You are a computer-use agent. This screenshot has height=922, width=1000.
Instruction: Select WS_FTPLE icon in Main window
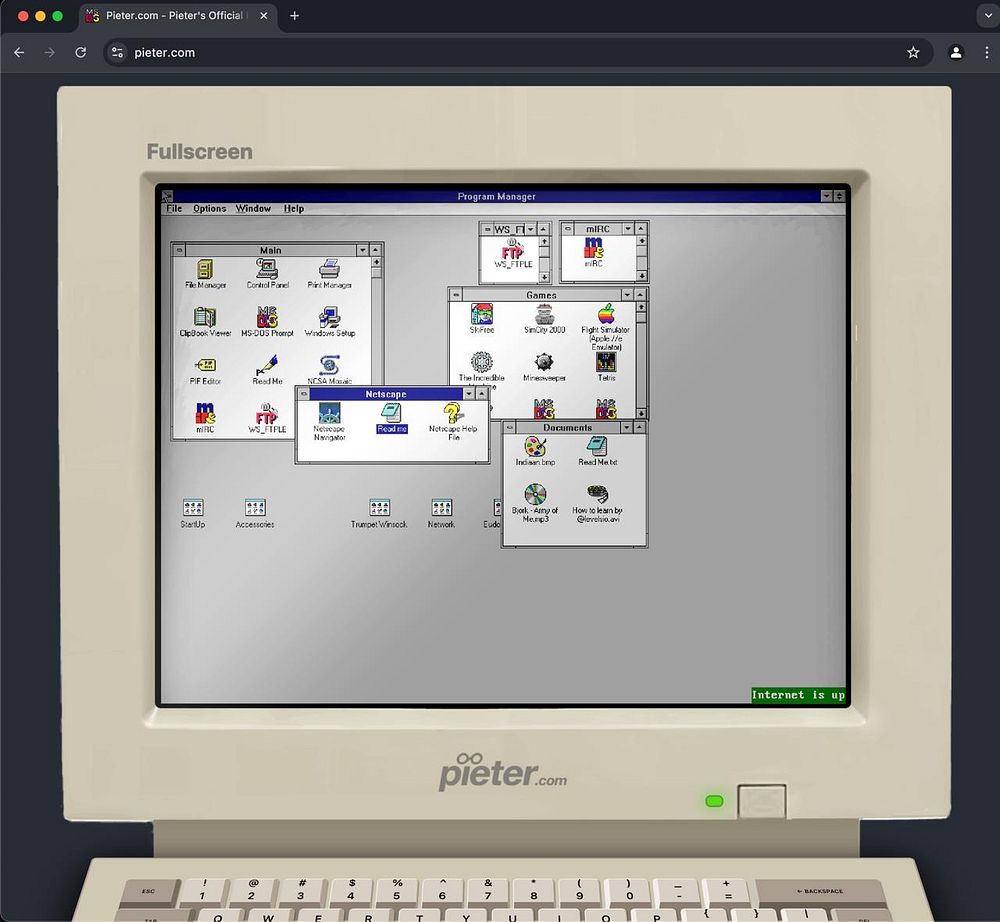coord(267,418)
